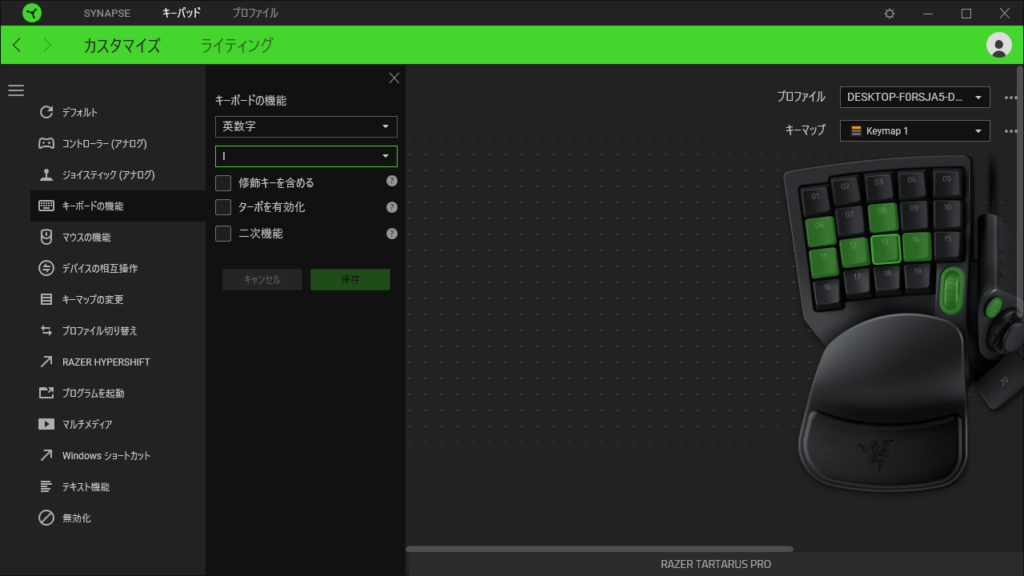Toggle the hamburger sidebar menu
The width and height of the screenshot is (1024, 576).
[16, 90]
